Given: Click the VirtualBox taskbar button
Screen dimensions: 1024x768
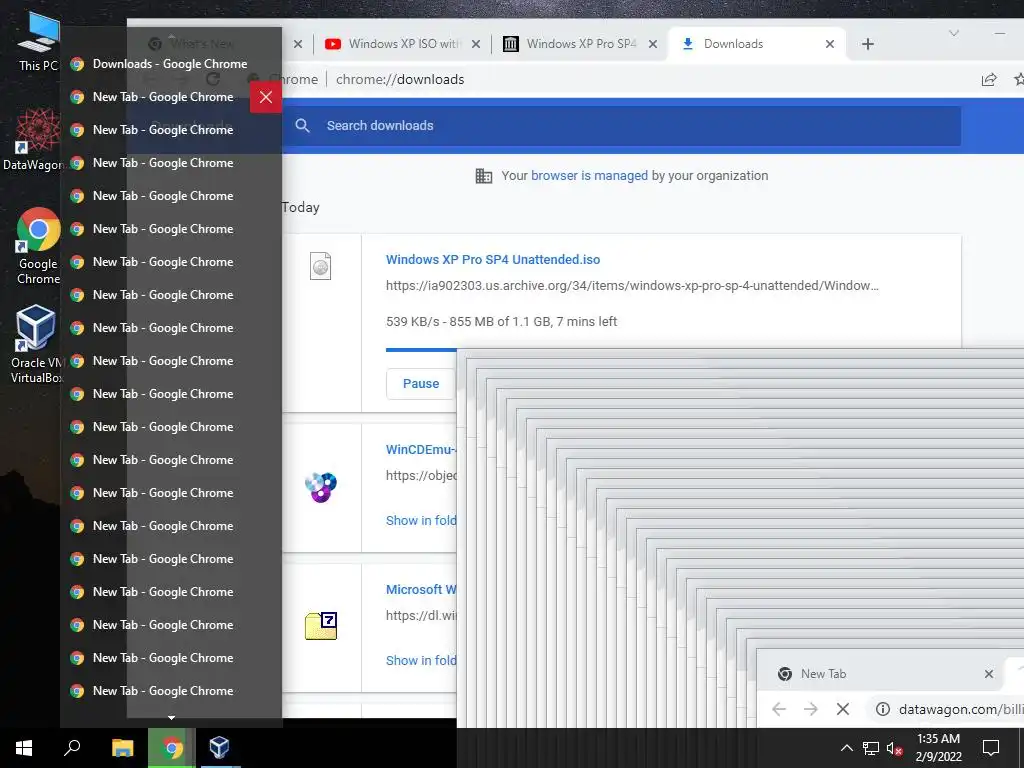Looking at the screenshot, I should point(219,748).
